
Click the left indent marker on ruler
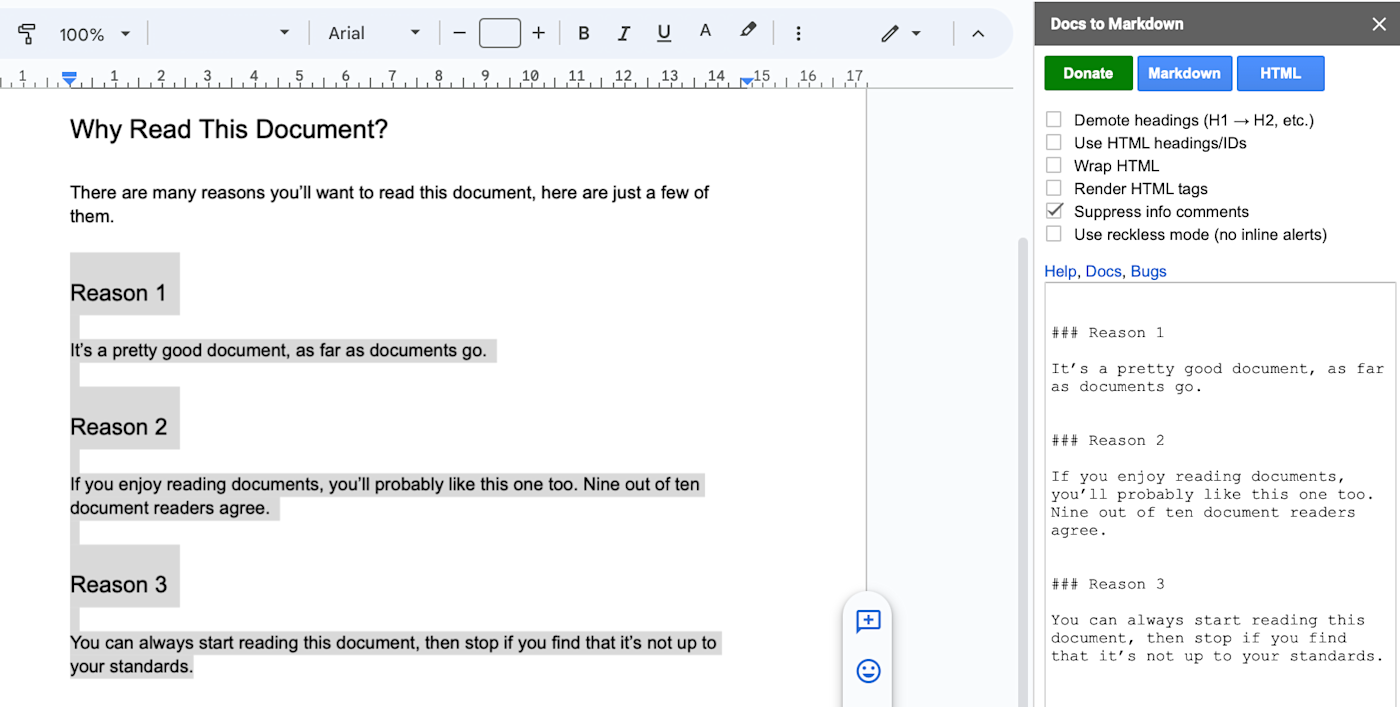coord(69,77)
